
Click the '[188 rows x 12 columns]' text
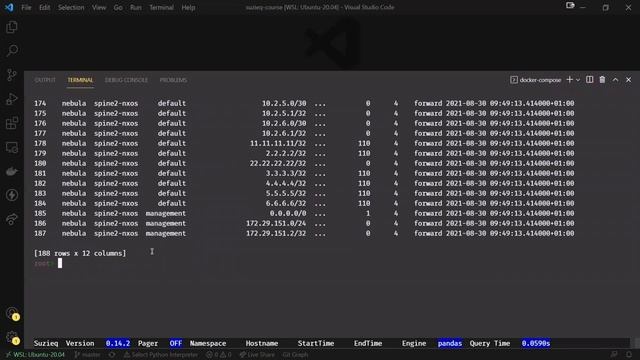(80, 253)
